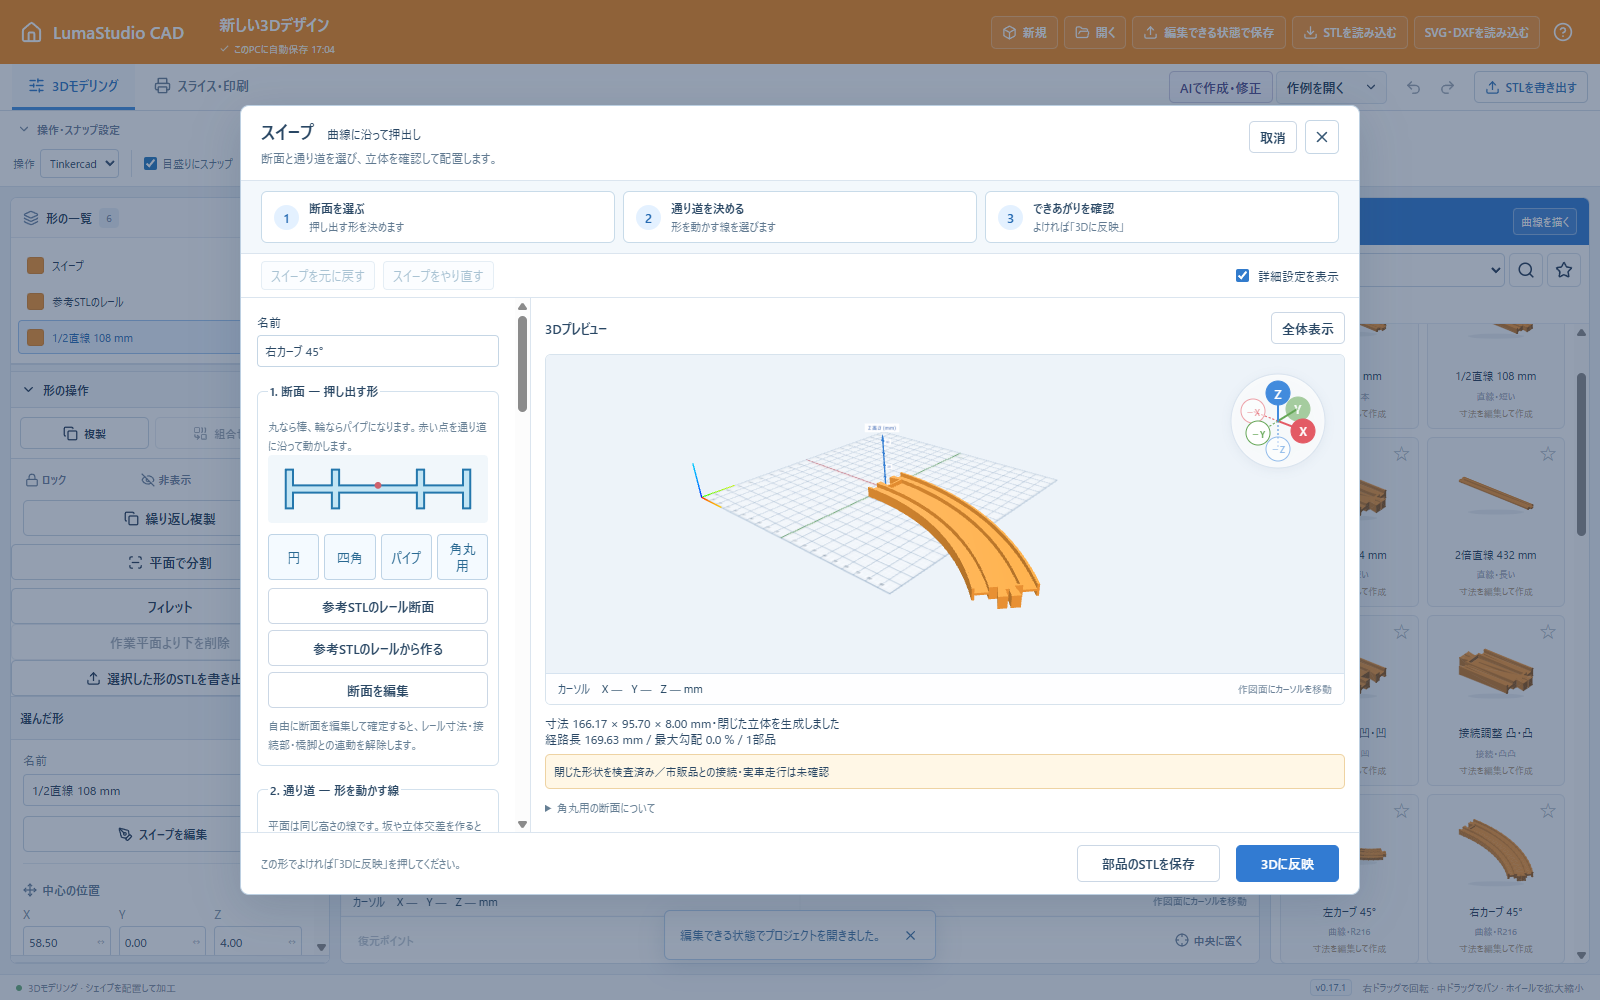This screenshot has width=1600, height=1000.
Task: Select the orange スイープ shape swatch
Action: point(36,265)
